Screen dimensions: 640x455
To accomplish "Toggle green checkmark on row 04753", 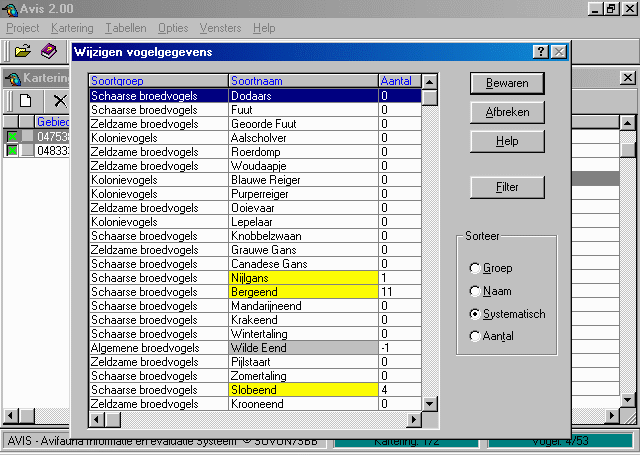I will pyautogui.click(x=12, y=136).
